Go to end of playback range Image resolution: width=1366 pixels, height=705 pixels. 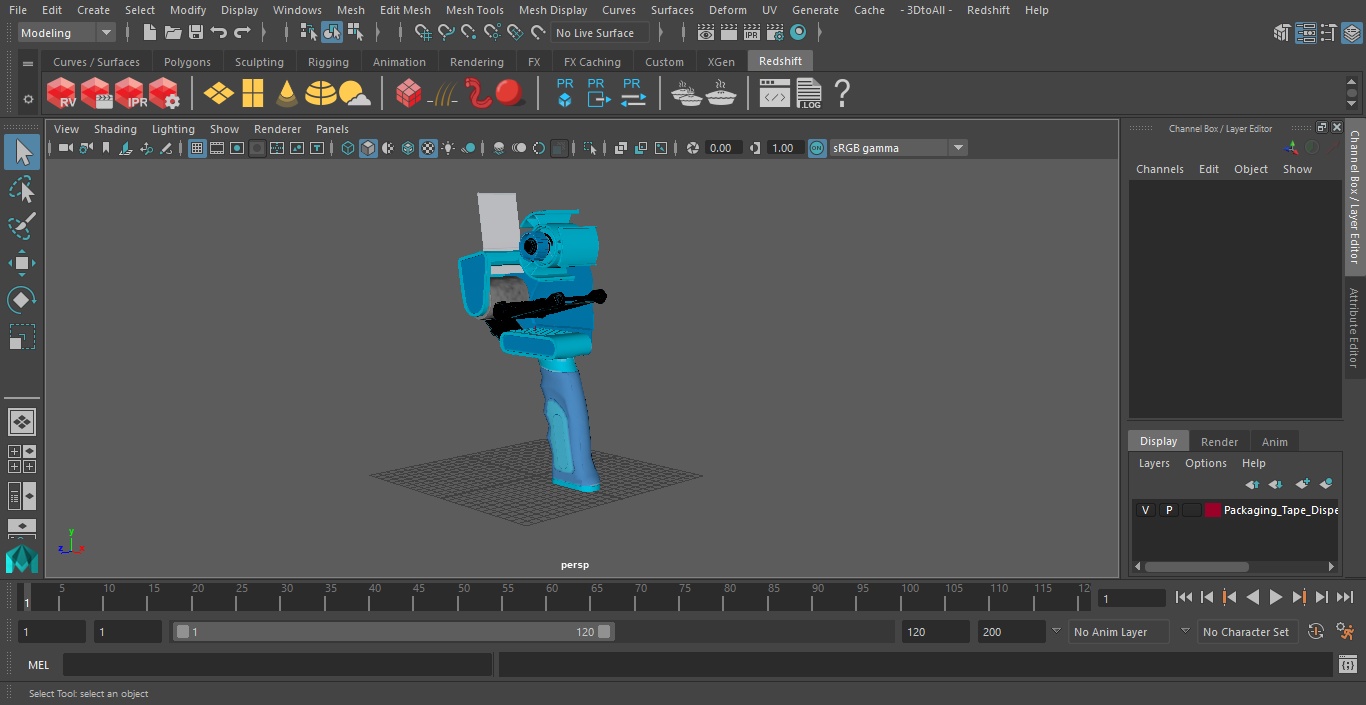click(x=1345, y=597)
